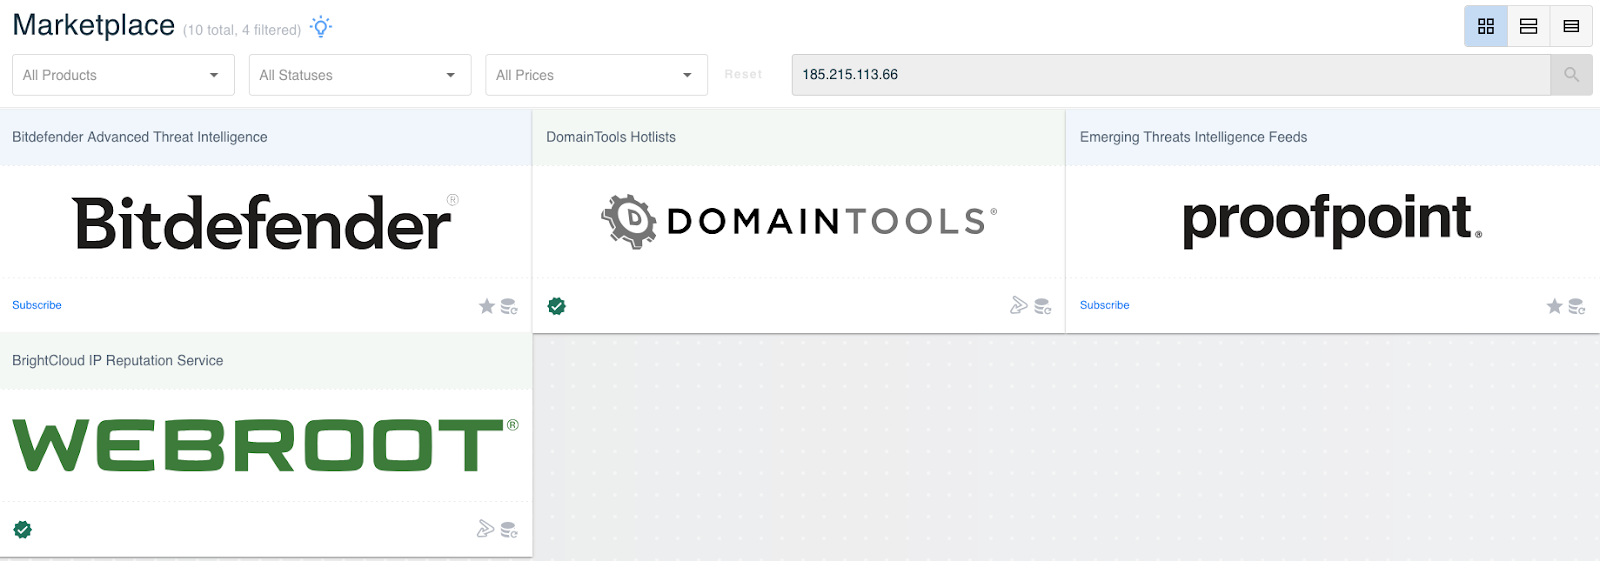
Task: Click the DomainTools logo thumbnail
Action: click(799, 221)
